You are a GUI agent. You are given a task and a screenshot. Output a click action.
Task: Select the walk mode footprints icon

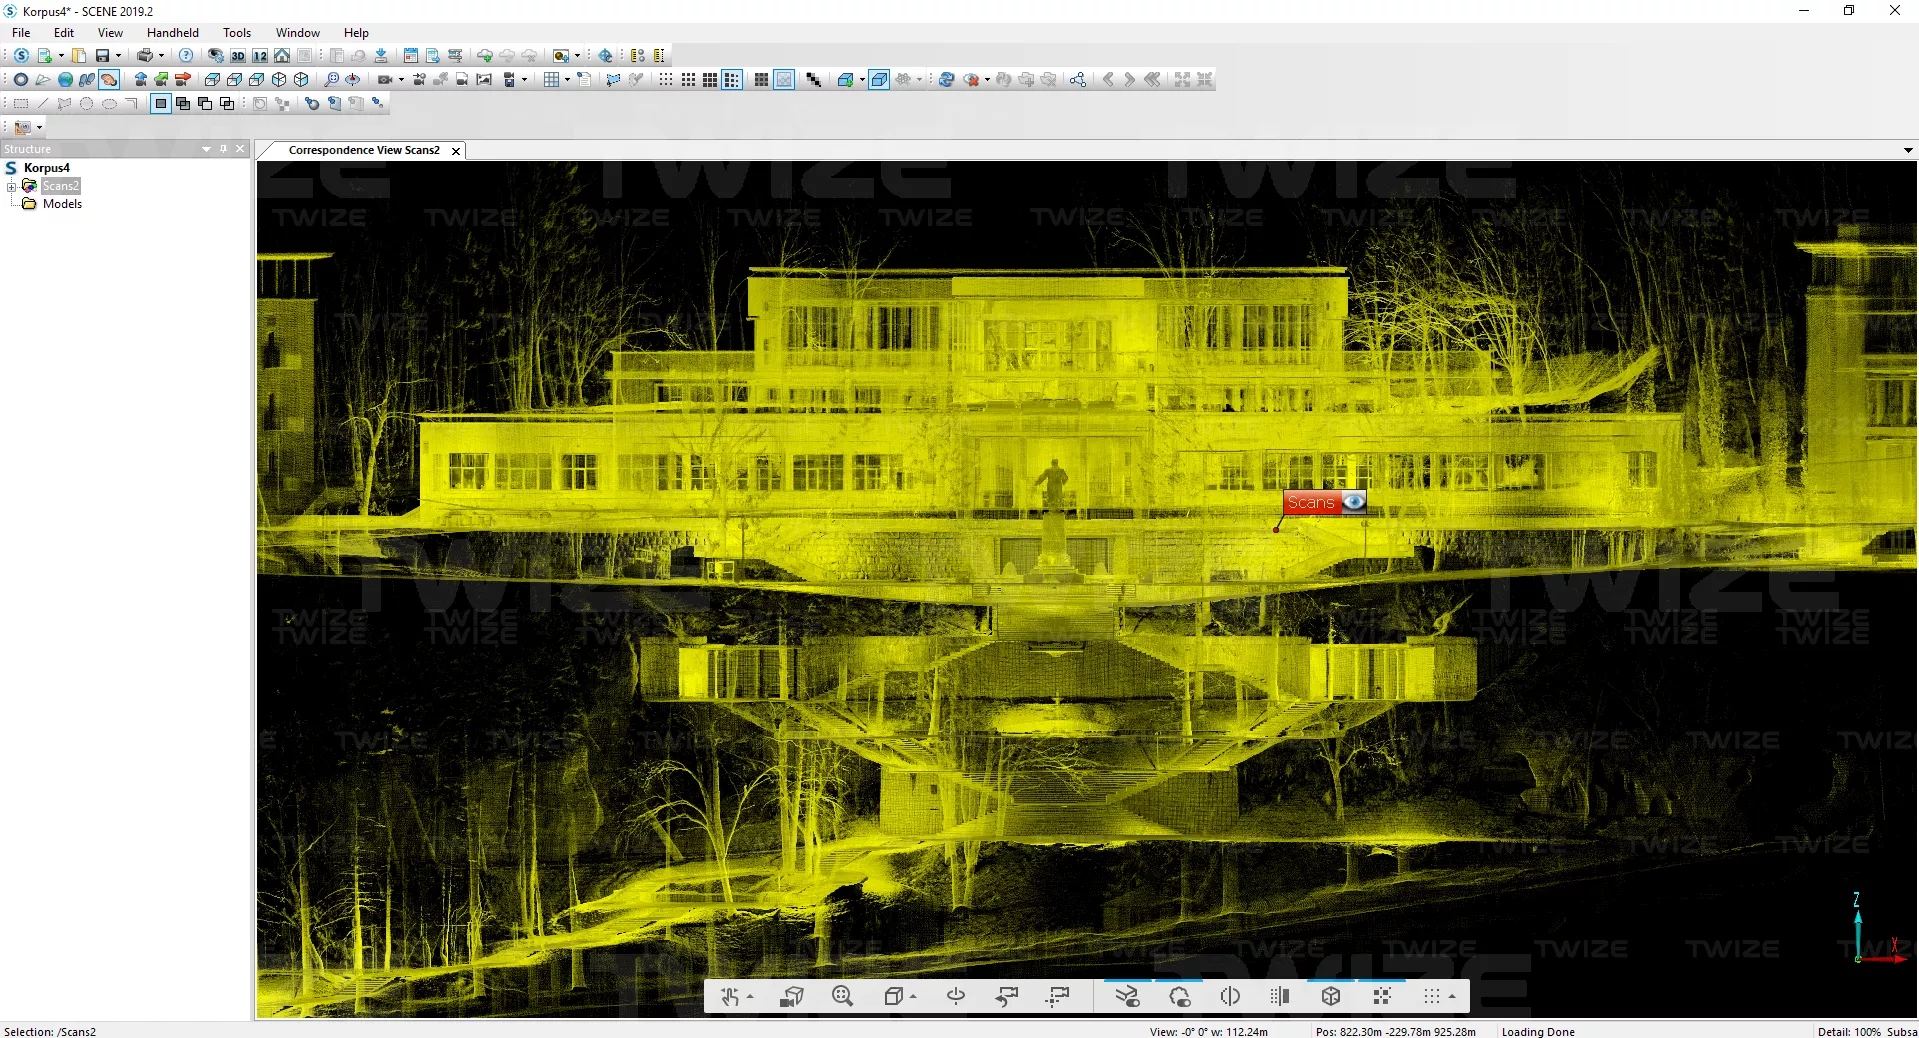pos(87,80)
